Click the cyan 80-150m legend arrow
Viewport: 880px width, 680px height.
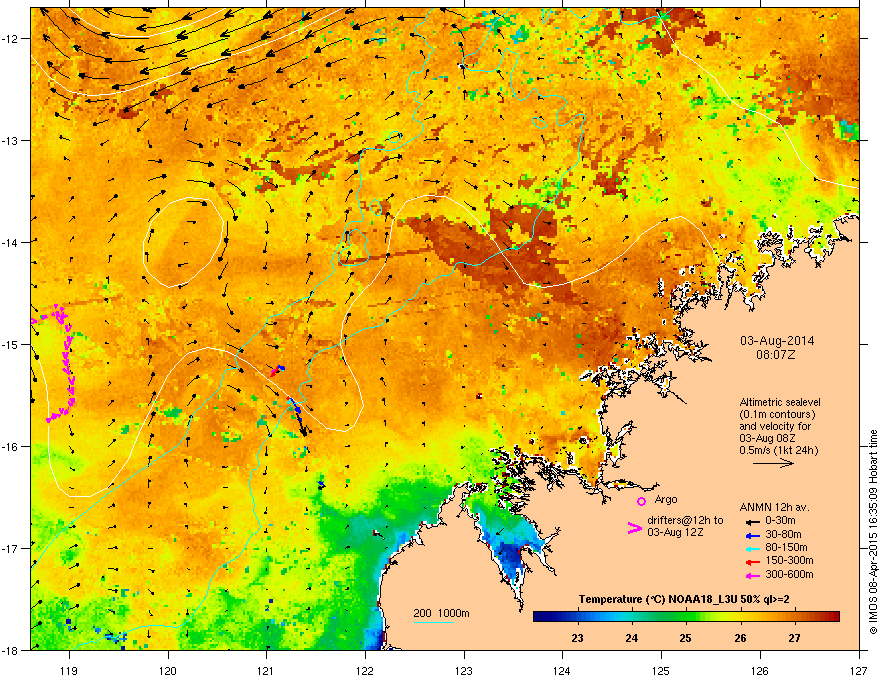753,549
